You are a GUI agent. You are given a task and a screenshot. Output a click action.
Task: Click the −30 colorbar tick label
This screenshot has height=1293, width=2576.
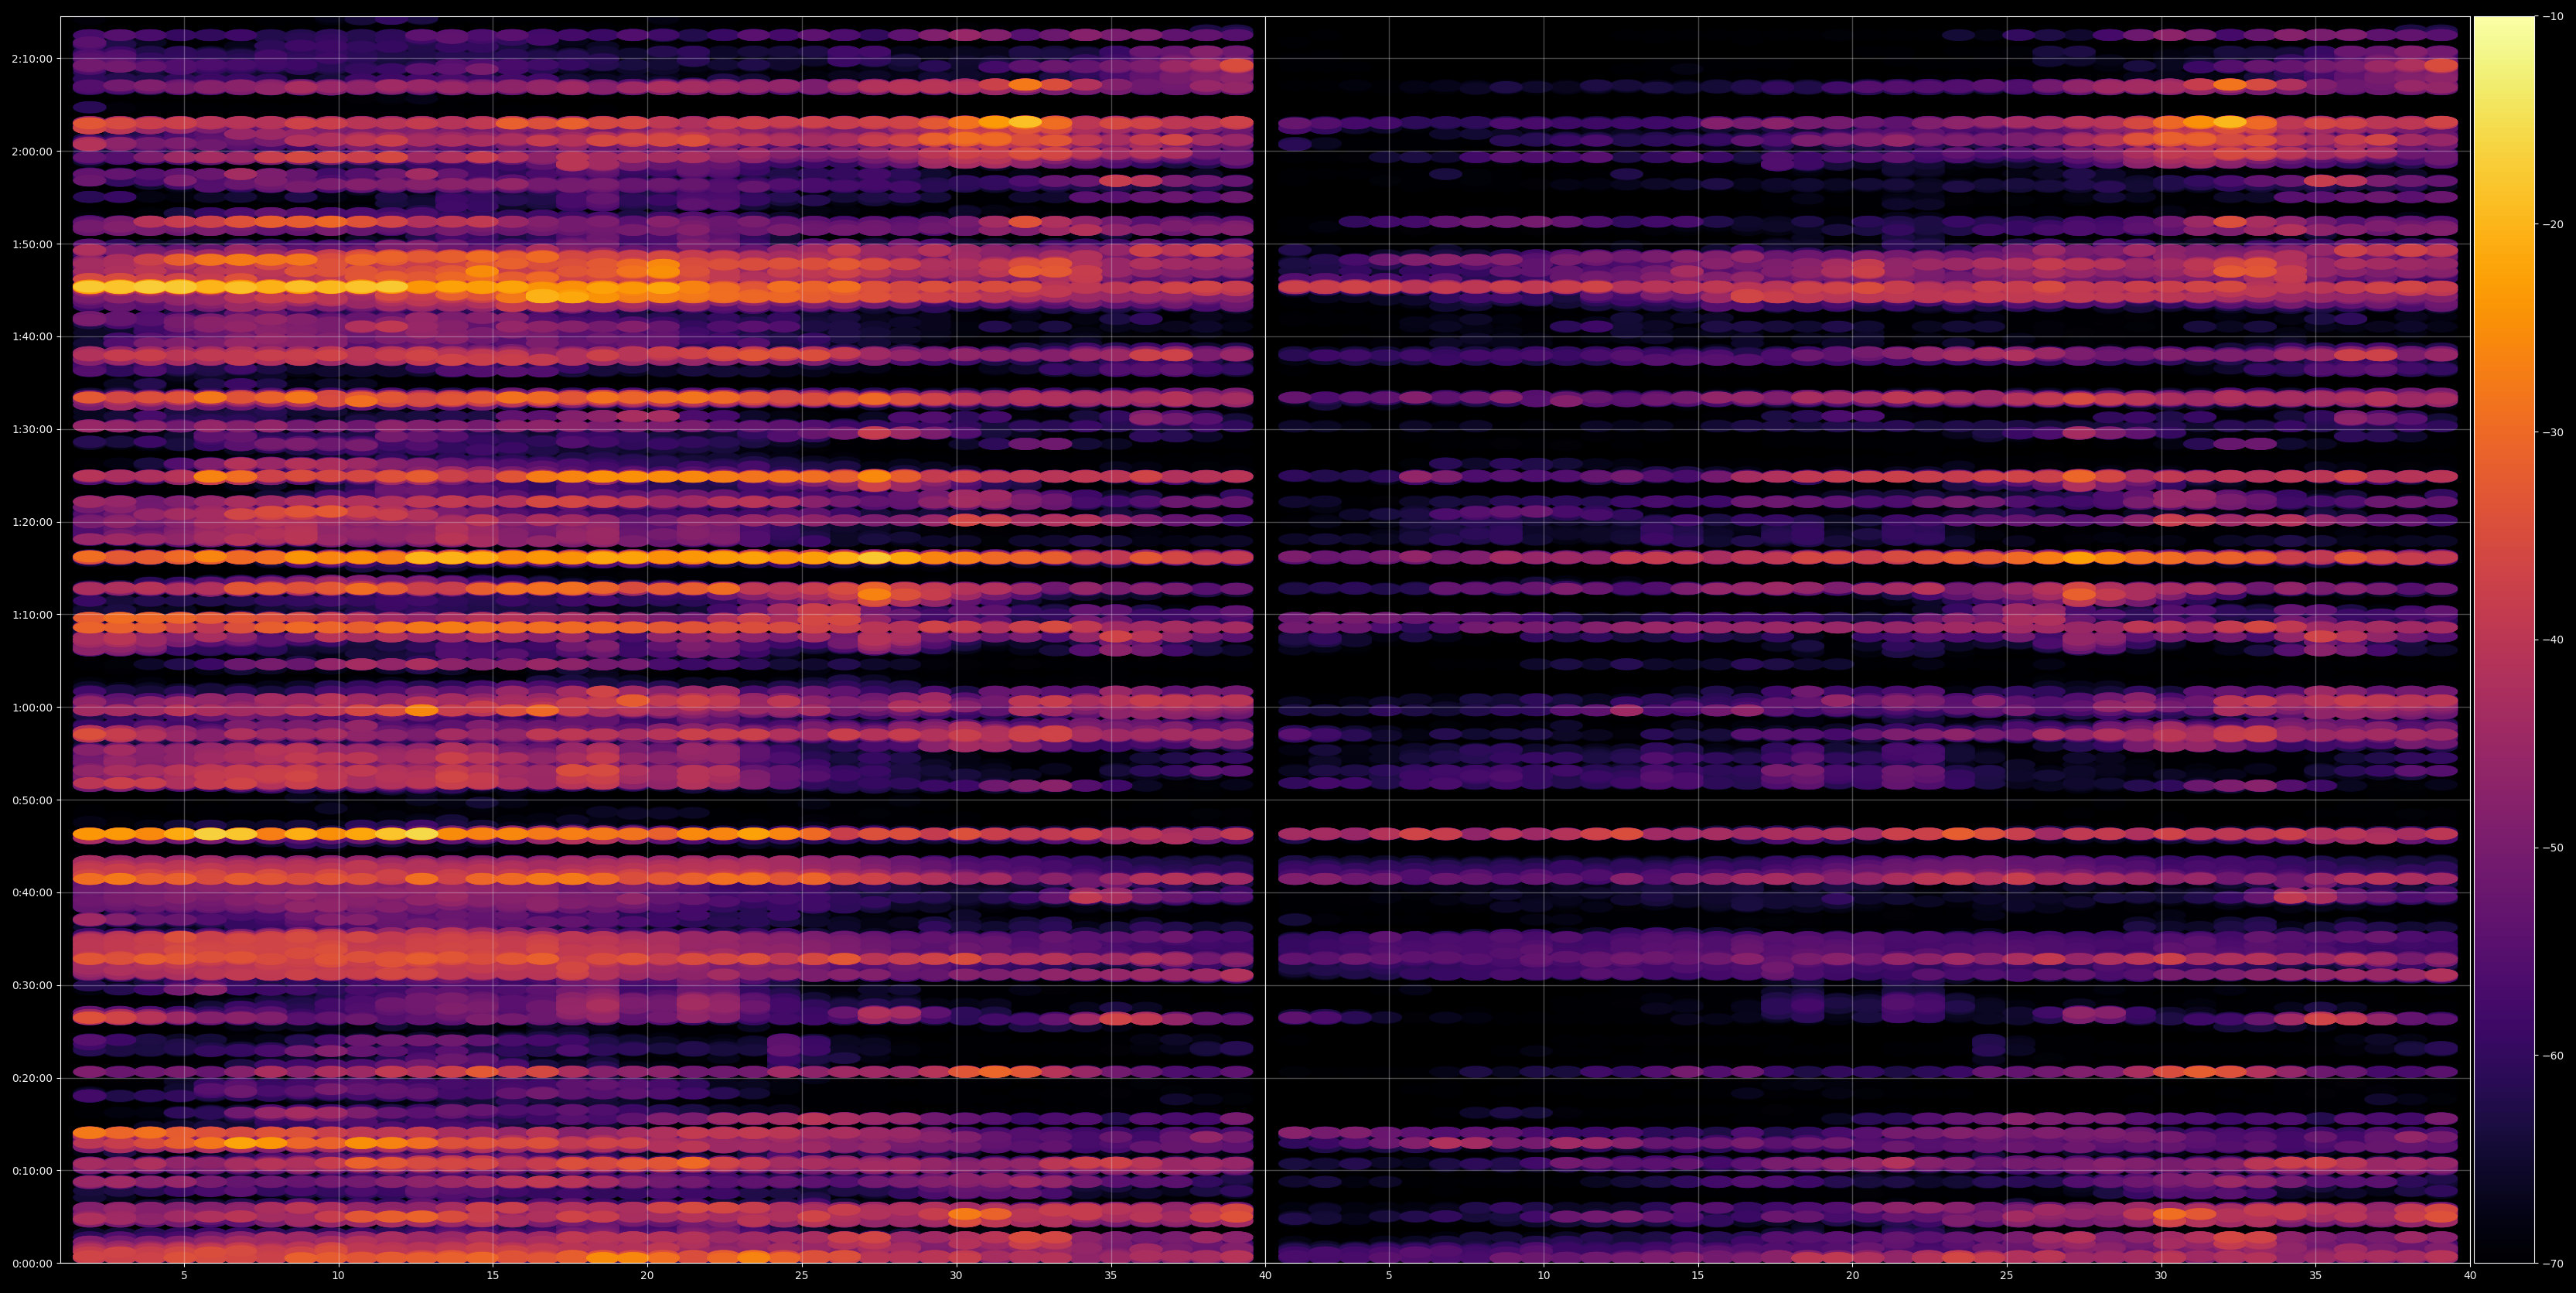pyautogui.click(x=2553, y=432)
